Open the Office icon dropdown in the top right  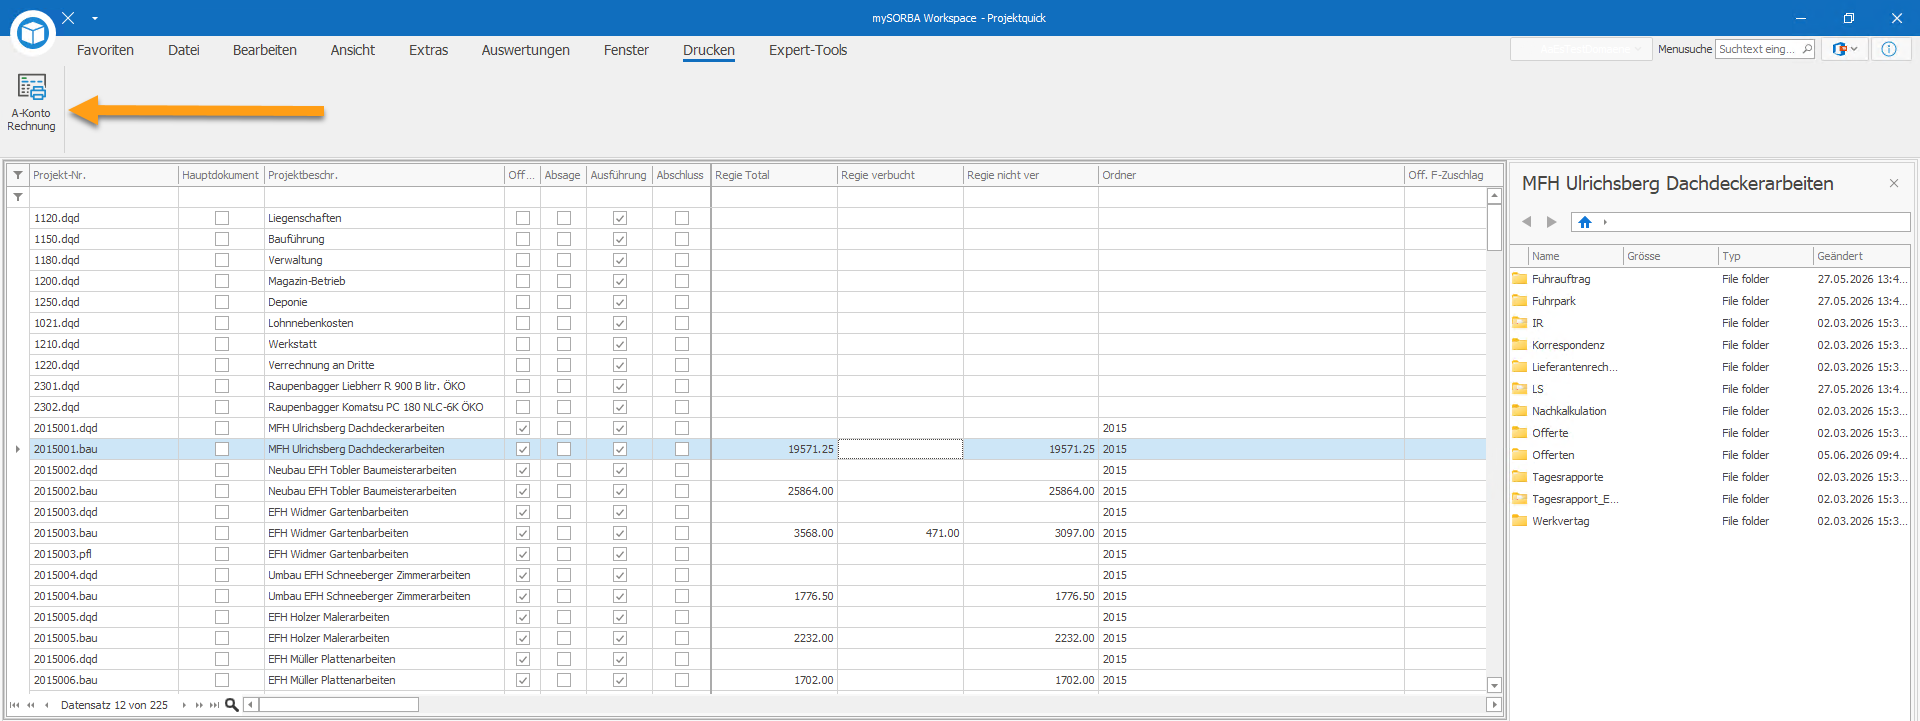pos(1845,49)
